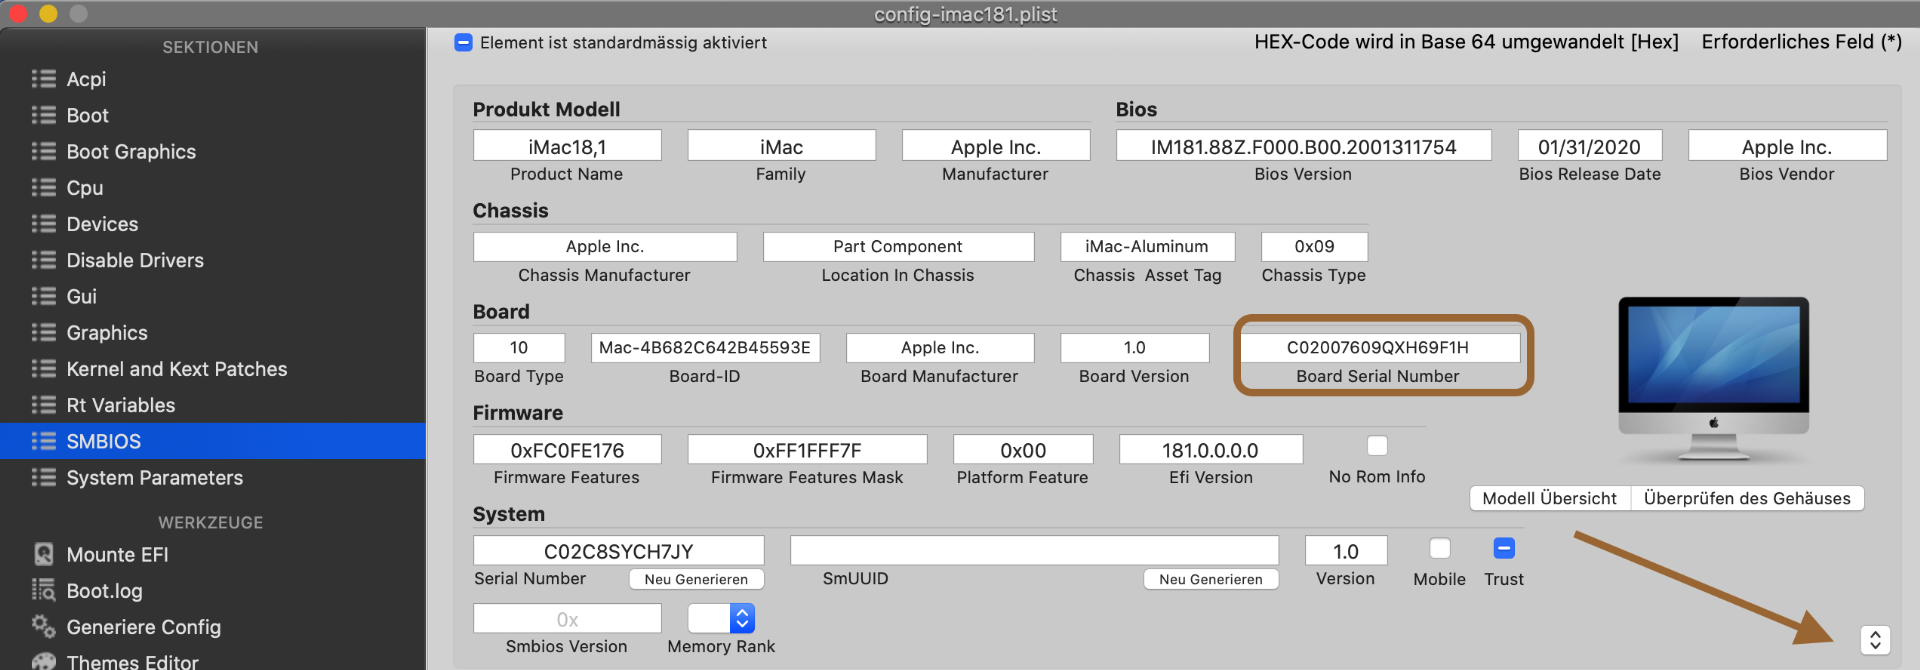
Task: Click the Kernel and Kext Patches icon
Action: pos(43,369)
